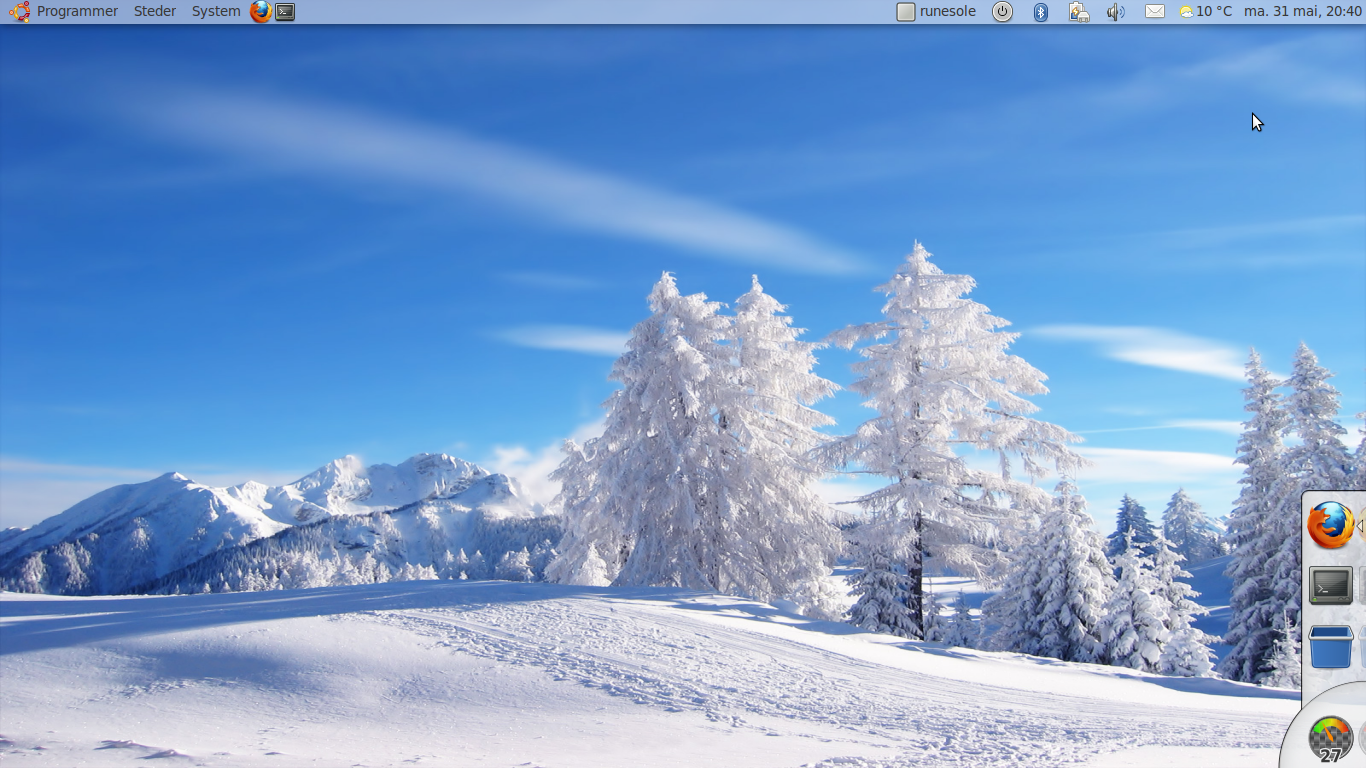Open the power/shutdown menu icon
Viewport: 1366px width, 768px height.
tap(1002, 12)
